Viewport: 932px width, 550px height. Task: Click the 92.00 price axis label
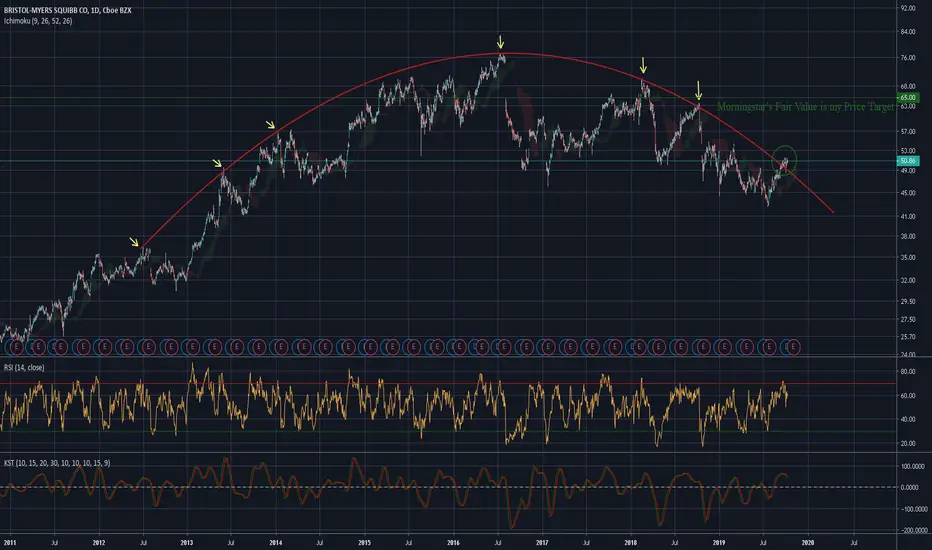pos(908,8)
